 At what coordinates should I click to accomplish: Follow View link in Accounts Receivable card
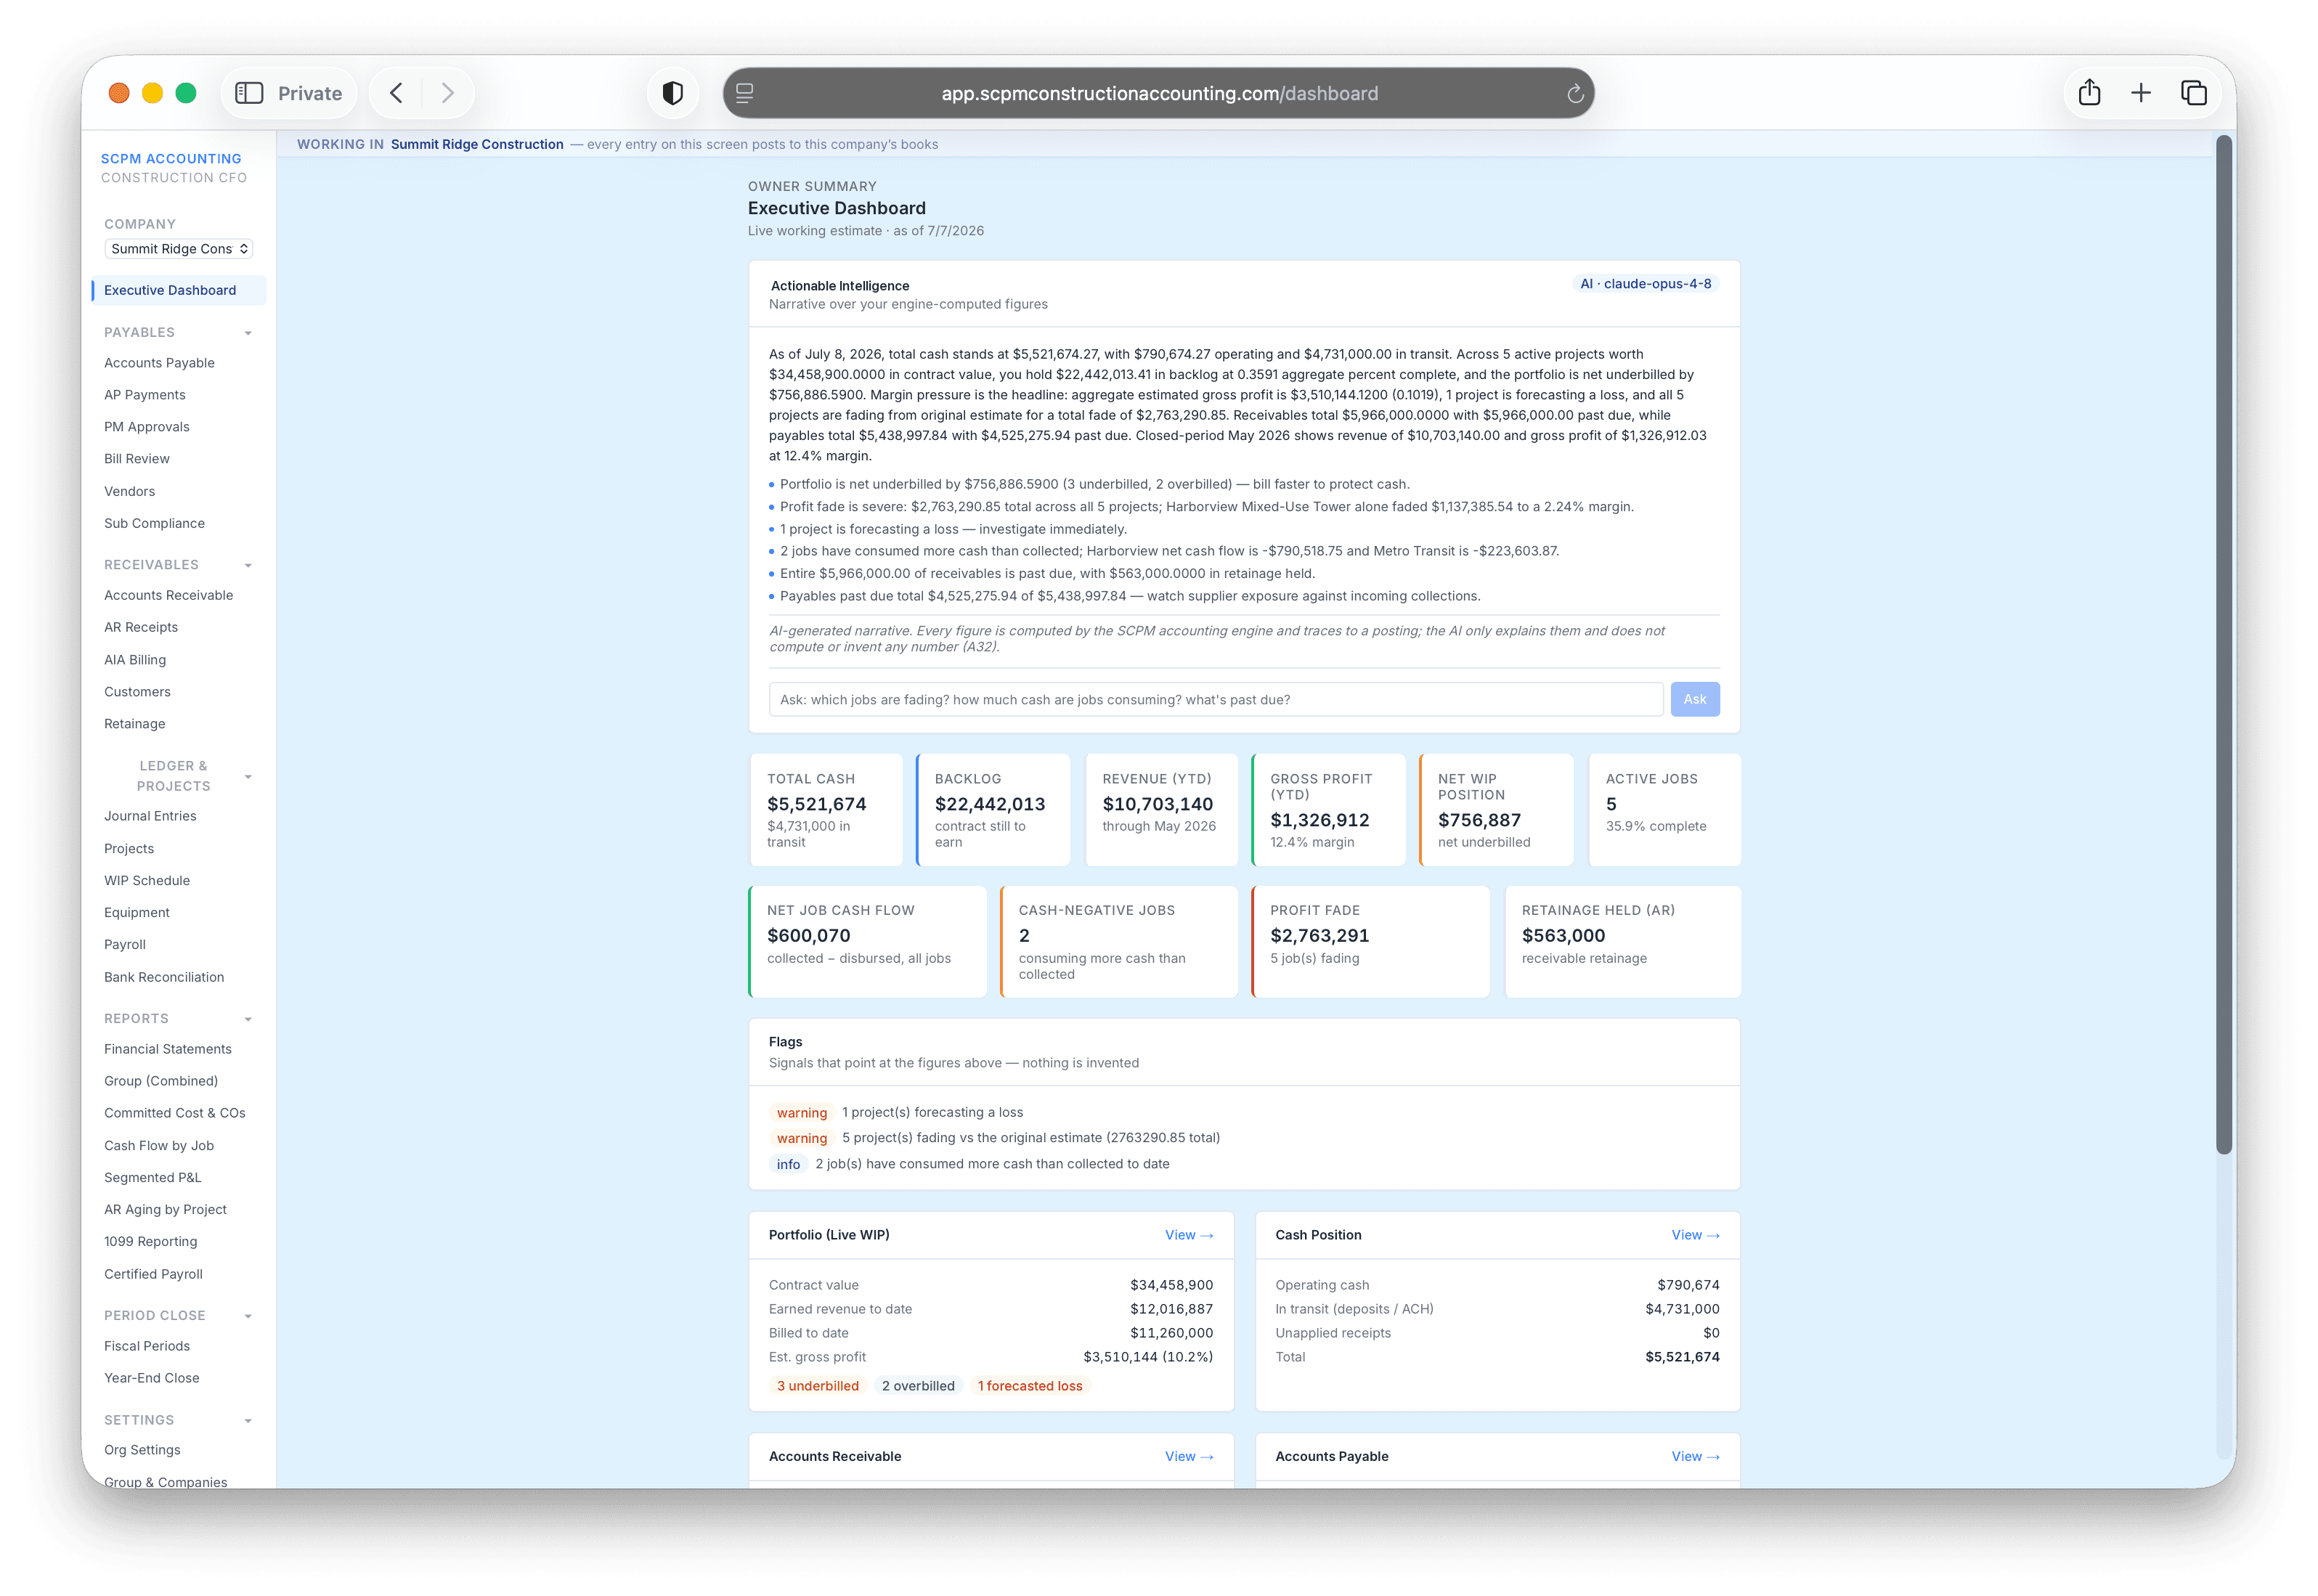pos(1188,1456)
